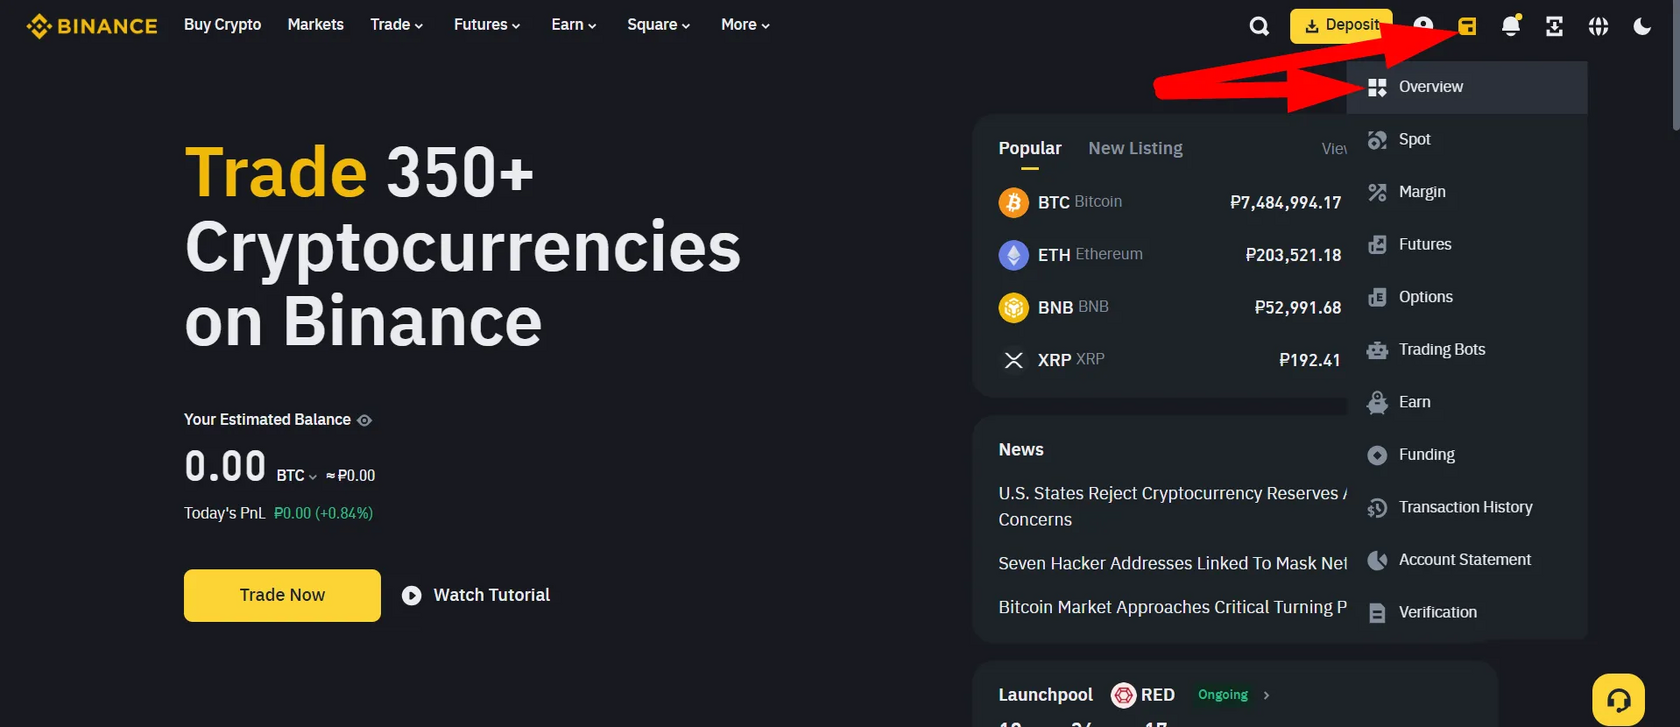The width and height of the screenshot is (1680, 727).
Task: Select Transaction History from wallet menu
Action: [1464, 507]
